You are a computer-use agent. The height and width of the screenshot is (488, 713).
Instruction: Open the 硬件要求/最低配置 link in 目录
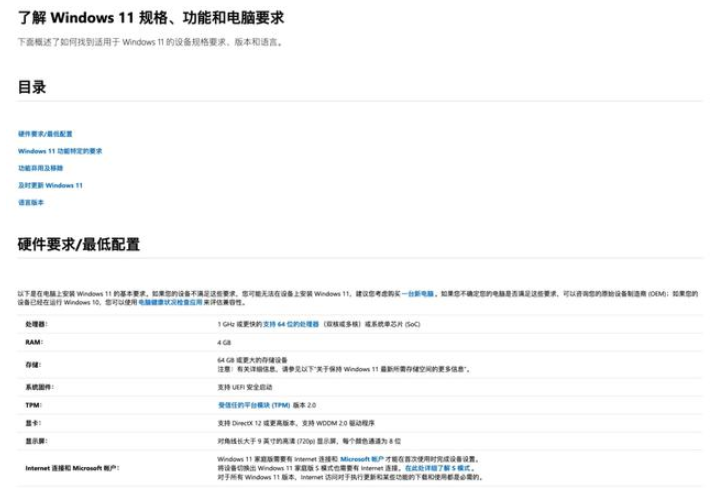(x=45, y=134)
